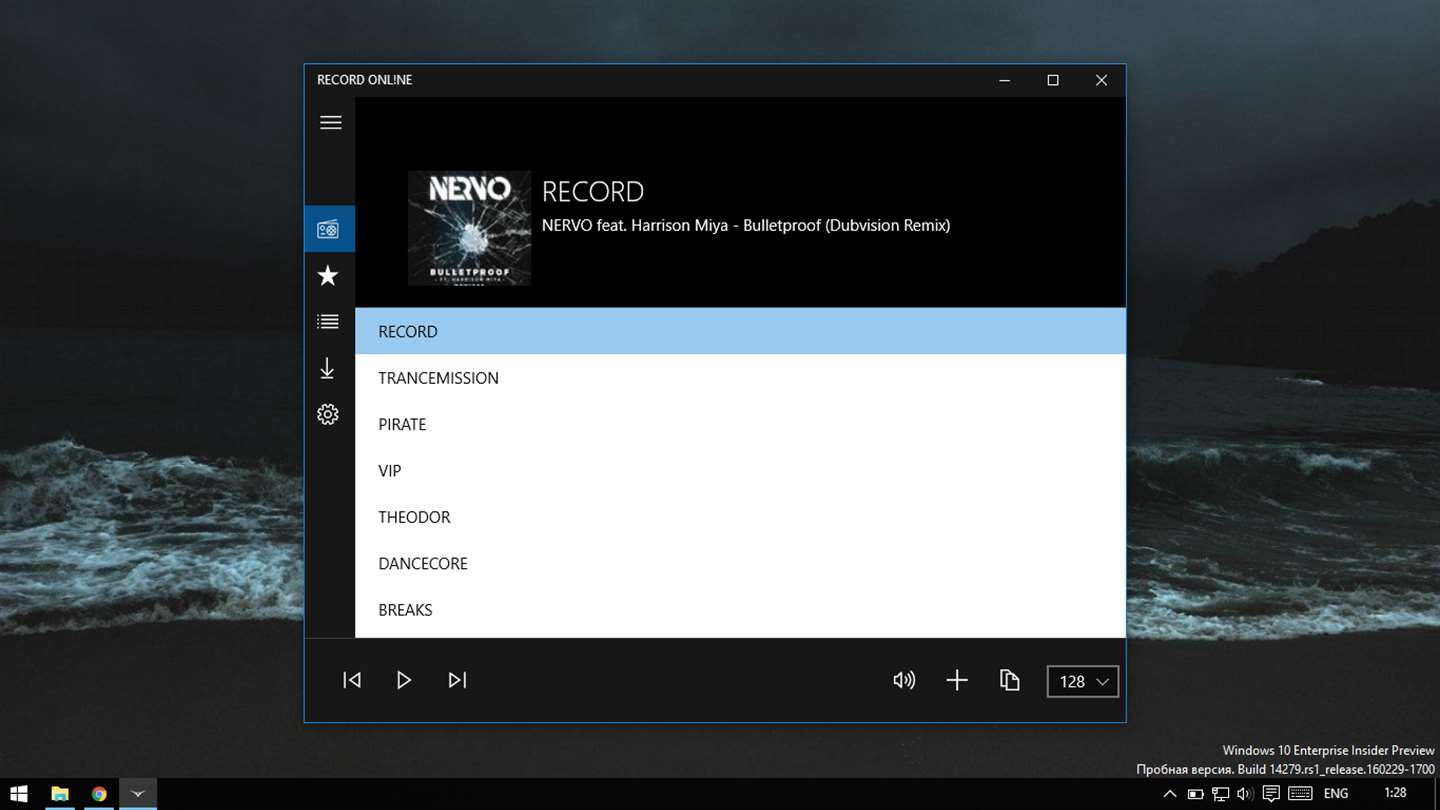Open the Action Center notifications icon

1271,794
